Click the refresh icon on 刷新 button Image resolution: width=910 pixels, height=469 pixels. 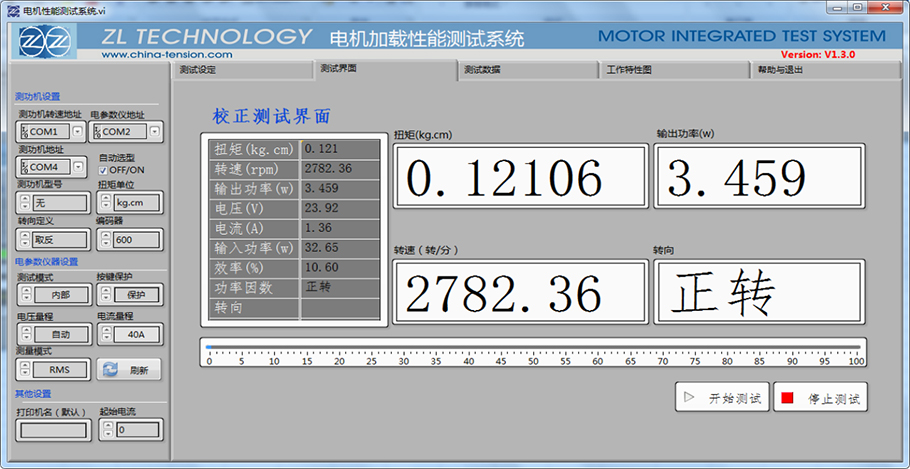(x=110, y=369)
